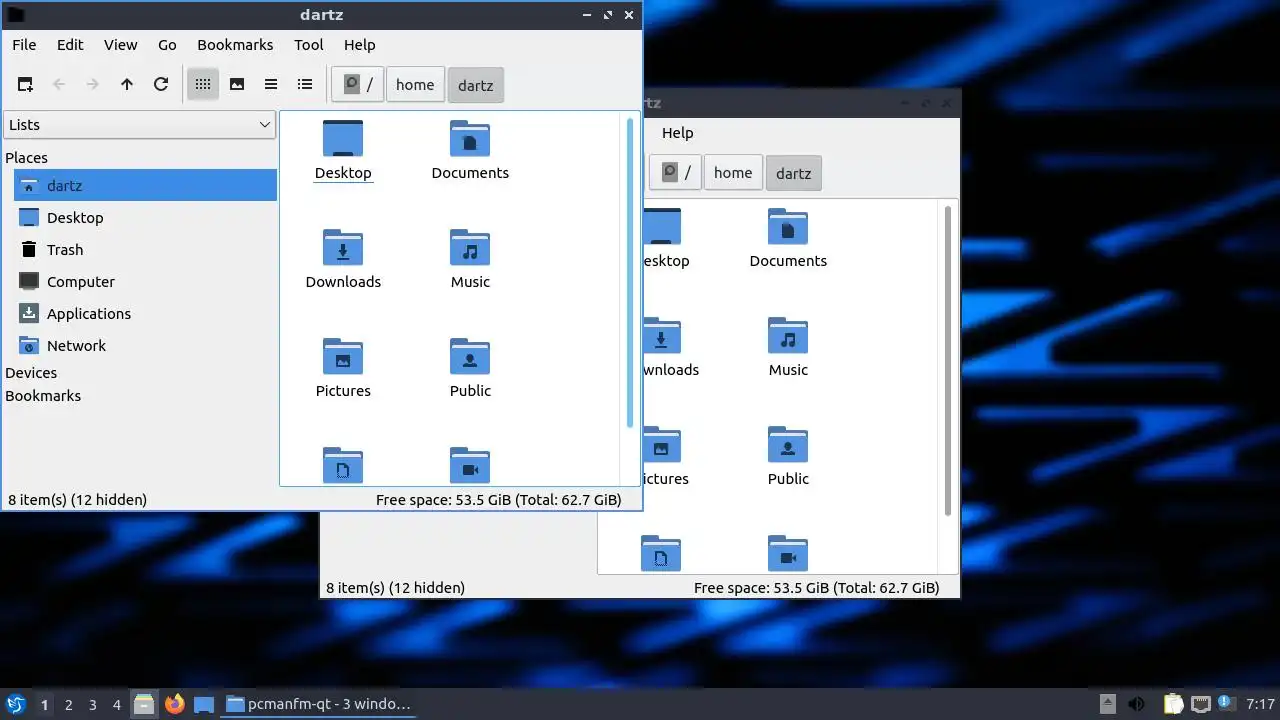Click root '/' path button in front window
The height and width of the screenshot is (720, 1280).
(358, 85)
